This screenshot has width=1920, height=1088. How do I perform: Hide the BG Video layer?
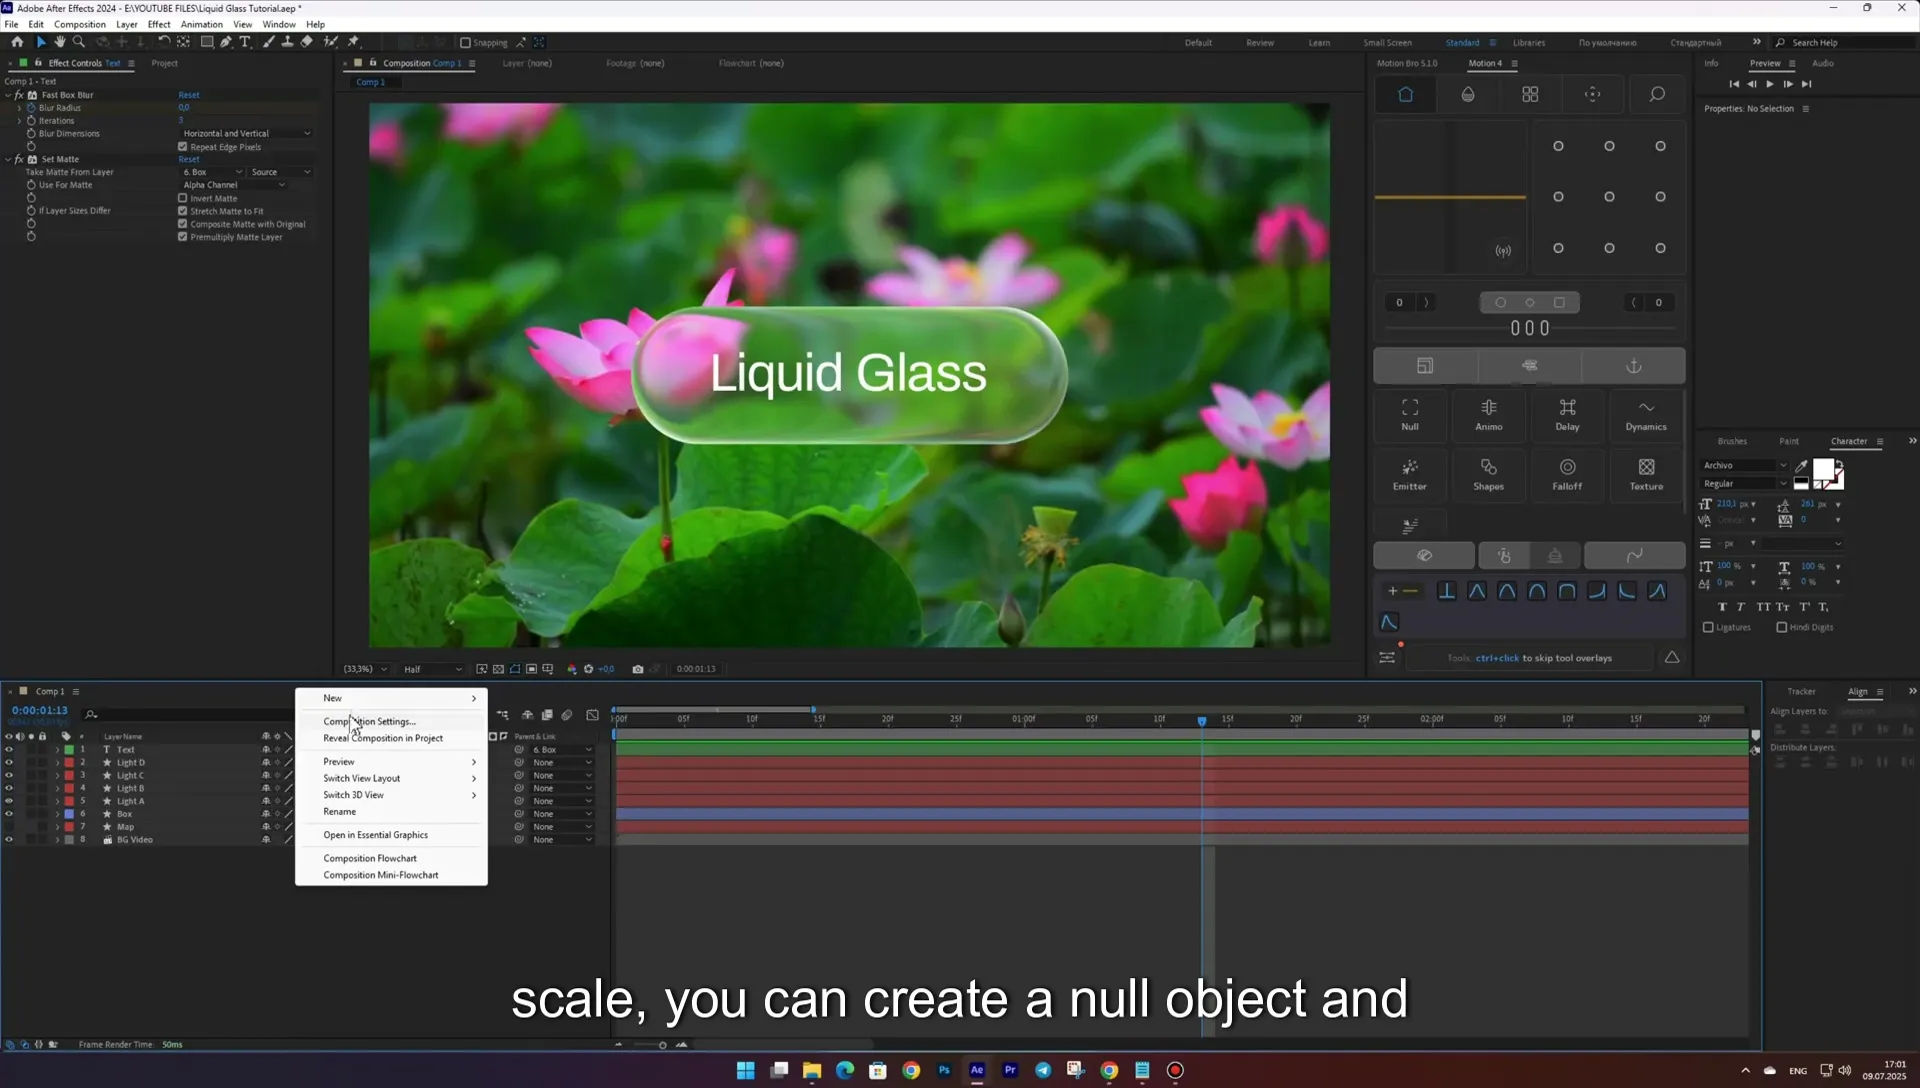[x=9, y=840]
